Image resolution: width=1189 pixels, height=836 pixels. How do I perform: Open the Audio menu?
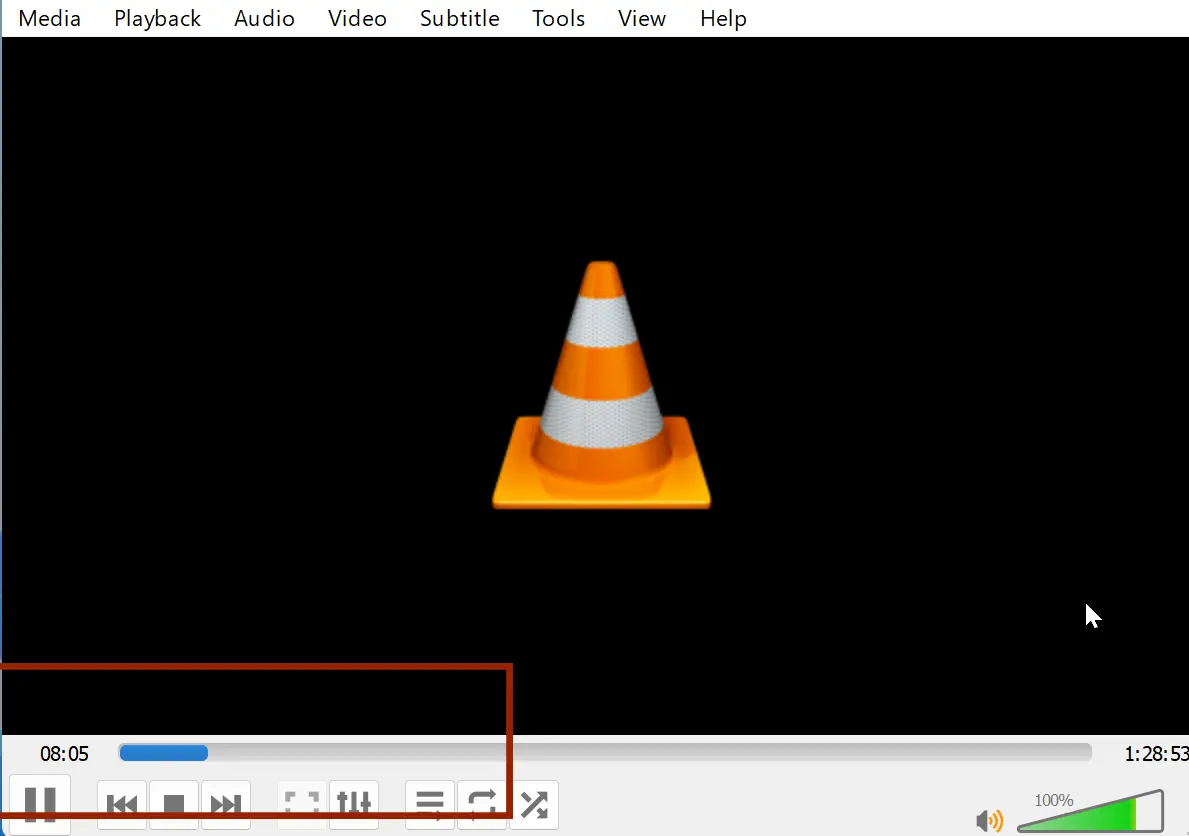264,18
